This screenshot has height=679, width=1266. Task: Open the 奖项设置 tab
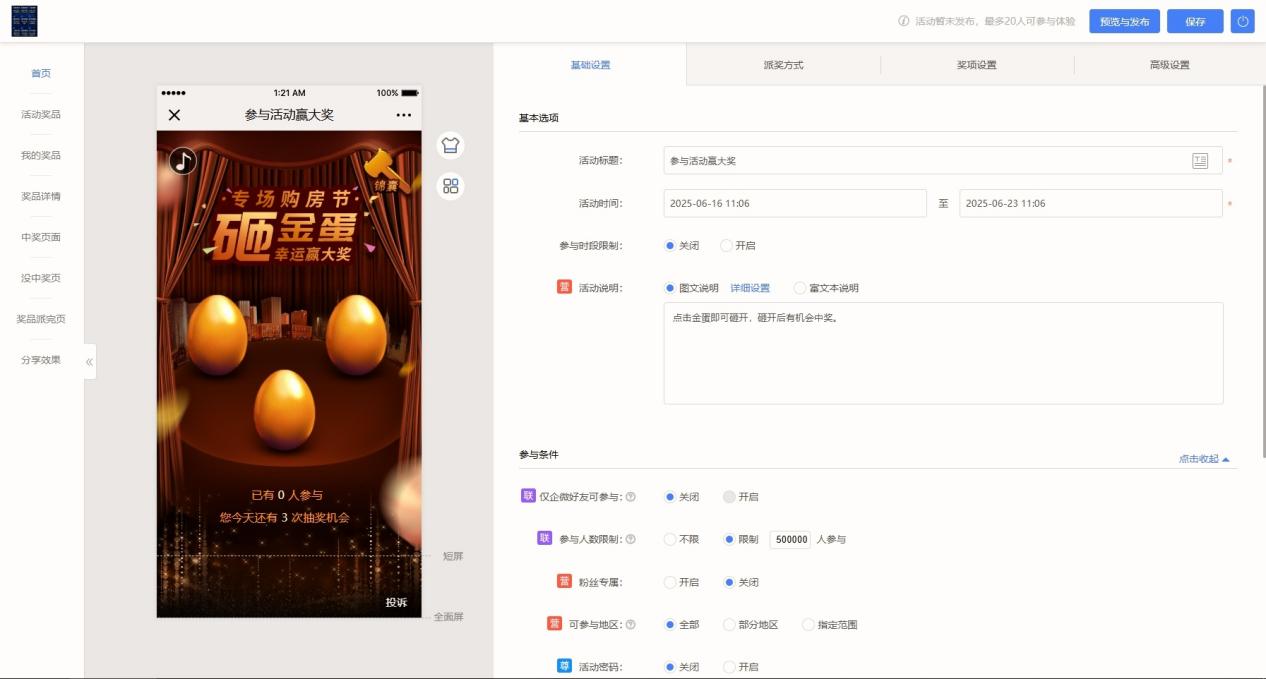pos(976,65)
